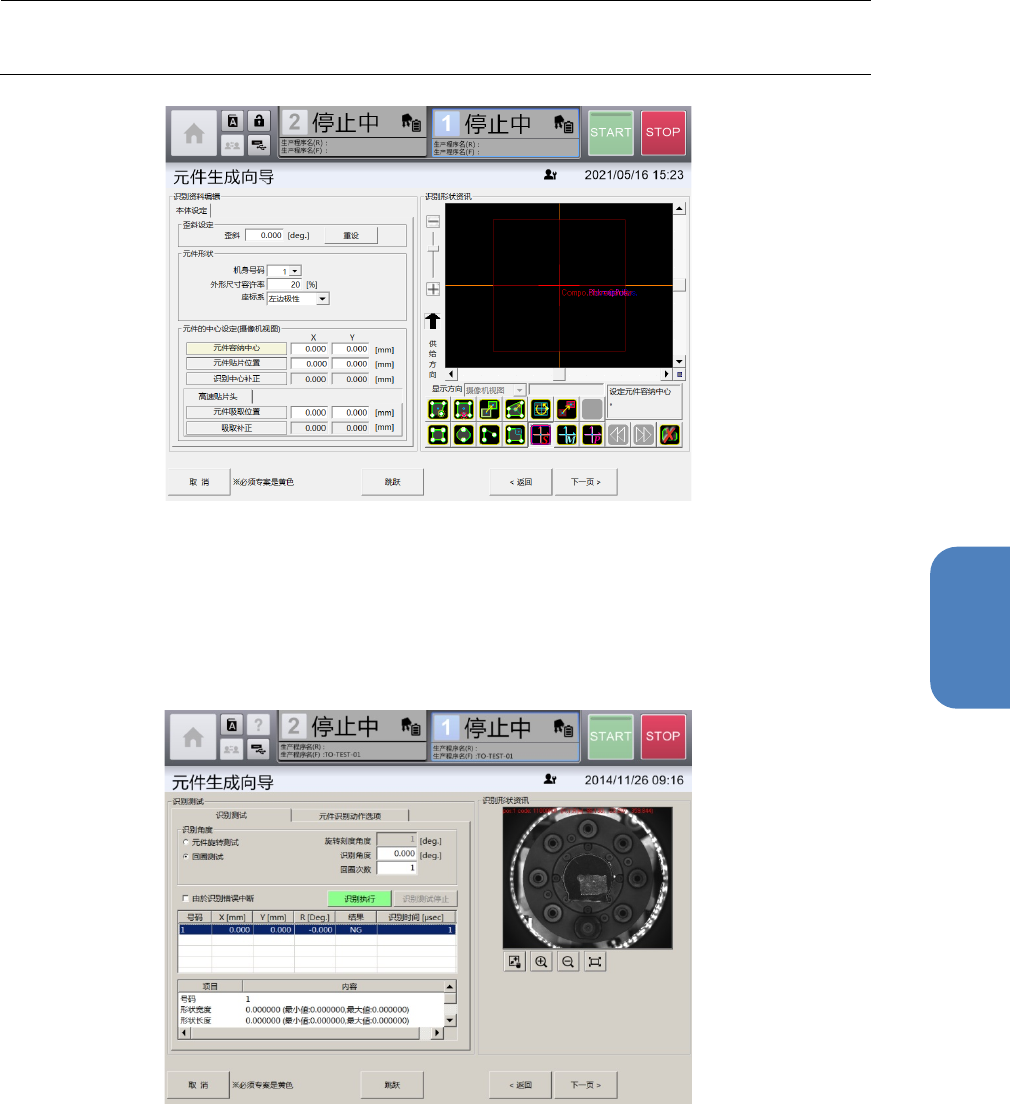
Task: Click the 识别角度 input field
Action: point(397,854)
